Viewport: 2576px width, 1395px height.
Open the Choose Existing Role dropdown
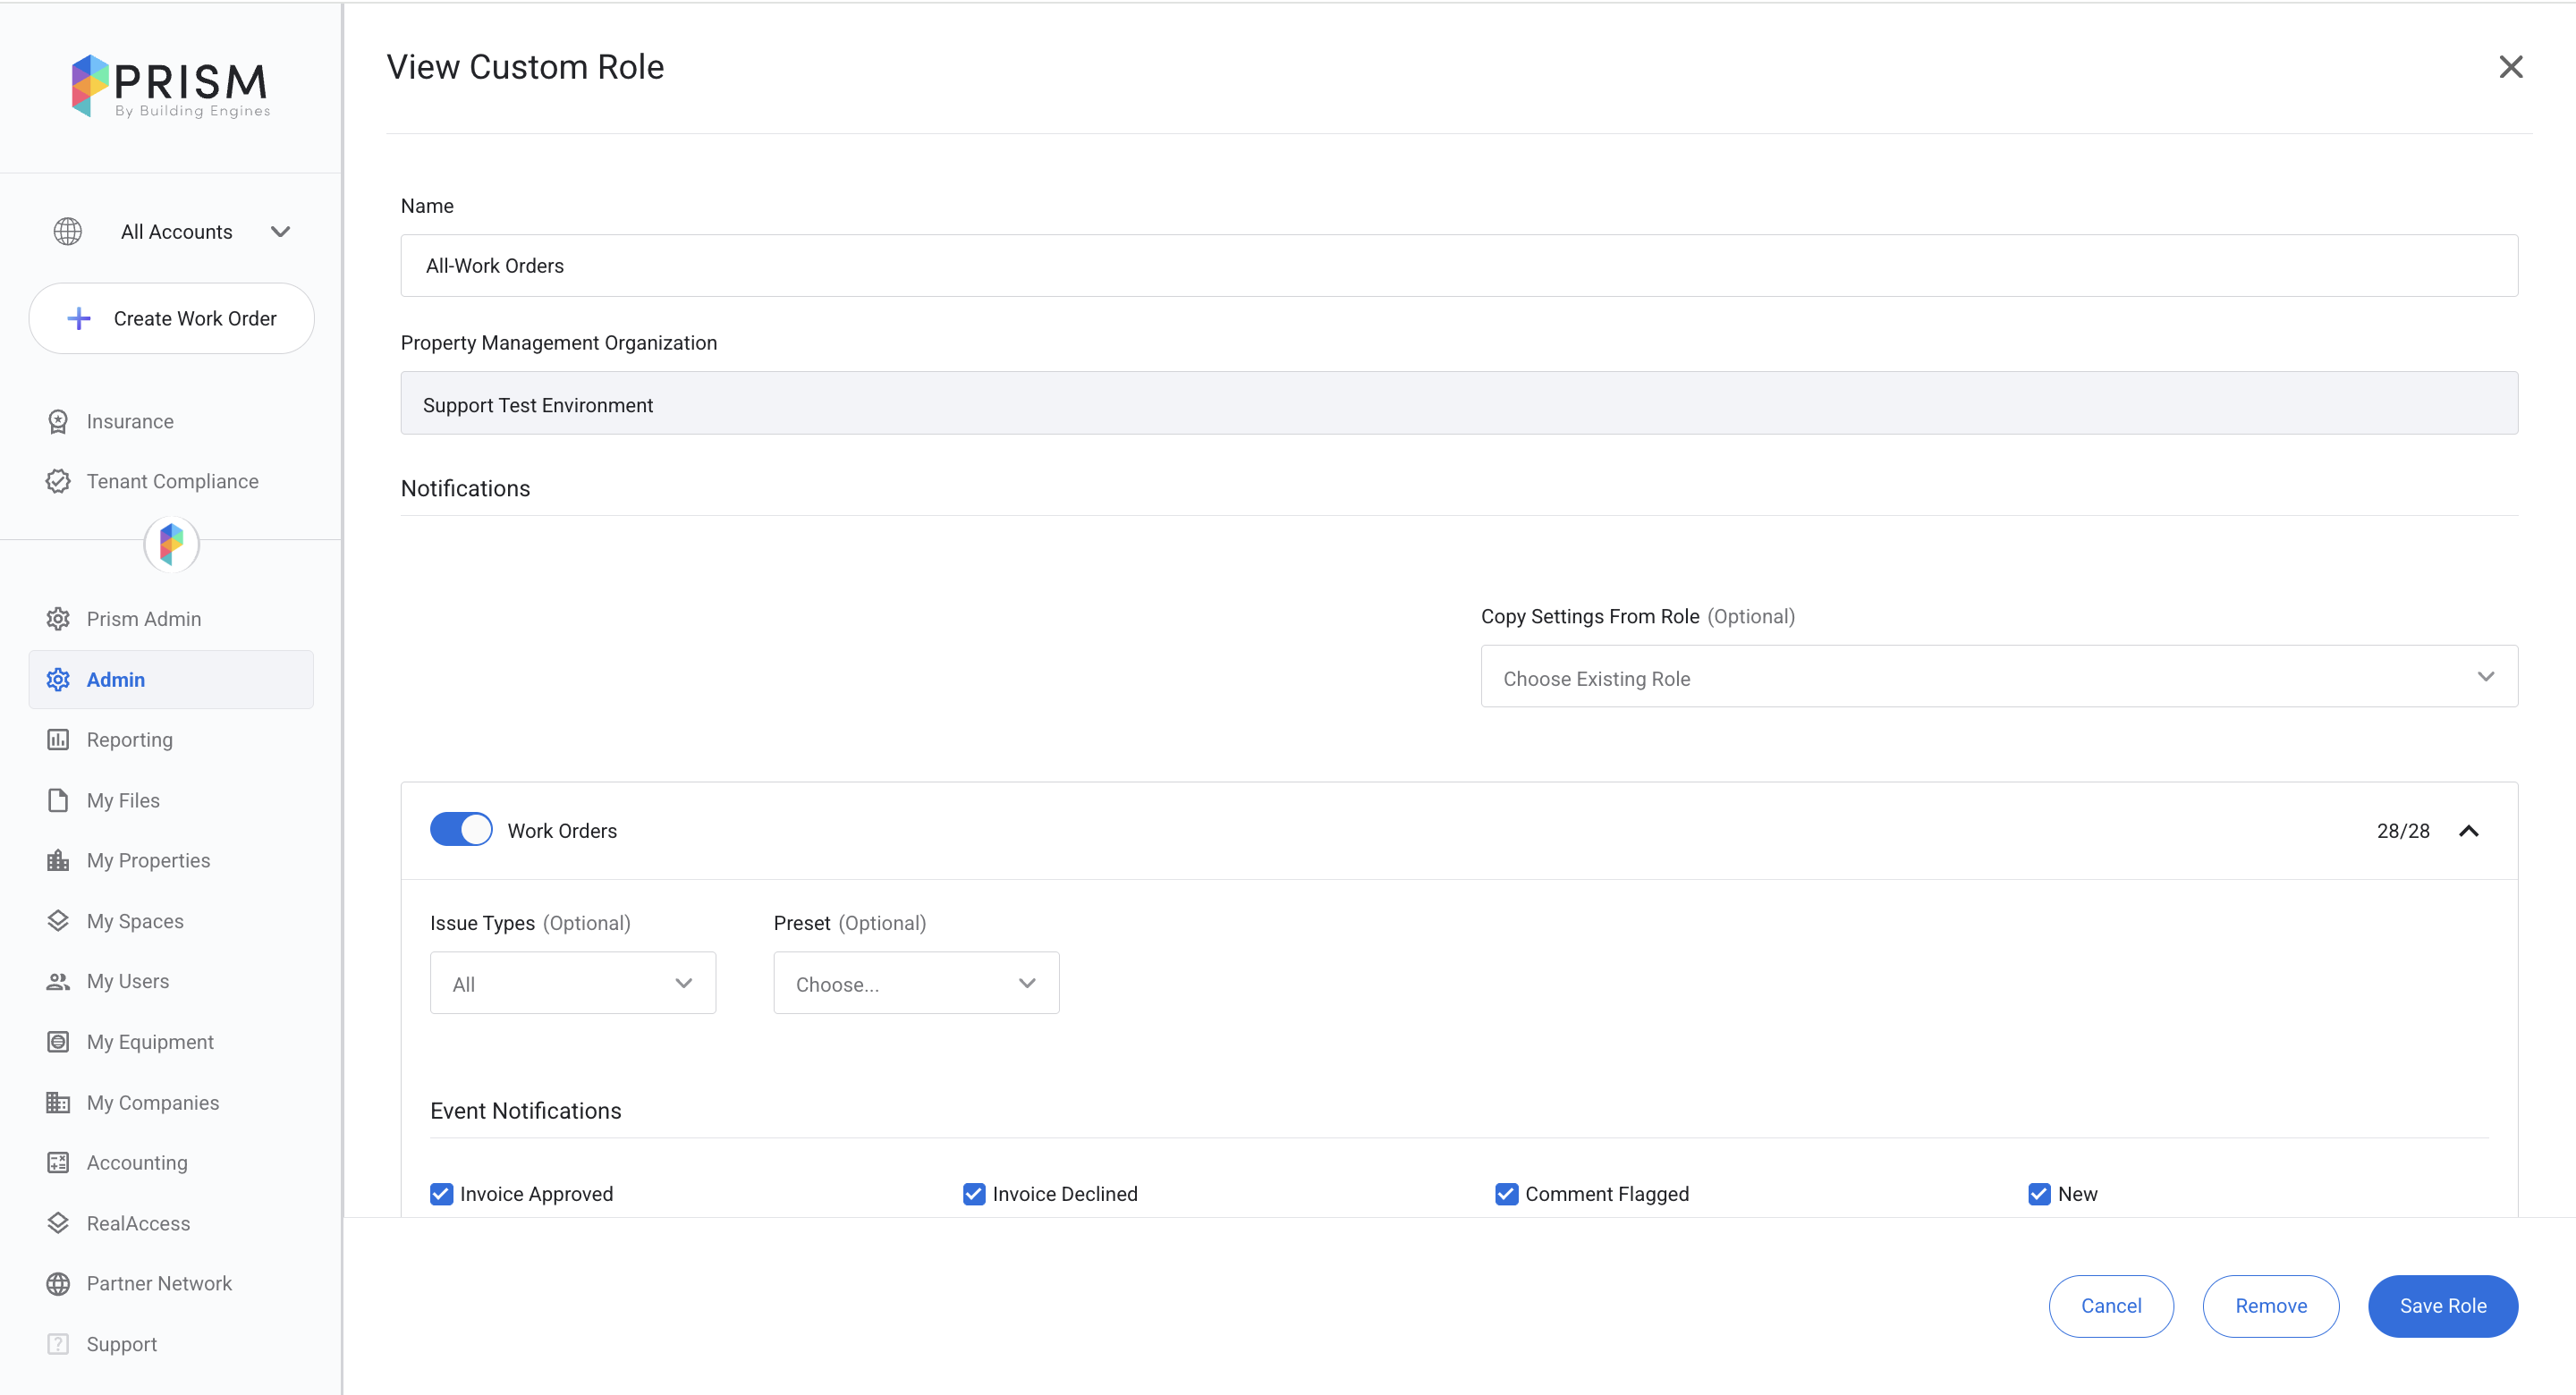click(1999, 677)
